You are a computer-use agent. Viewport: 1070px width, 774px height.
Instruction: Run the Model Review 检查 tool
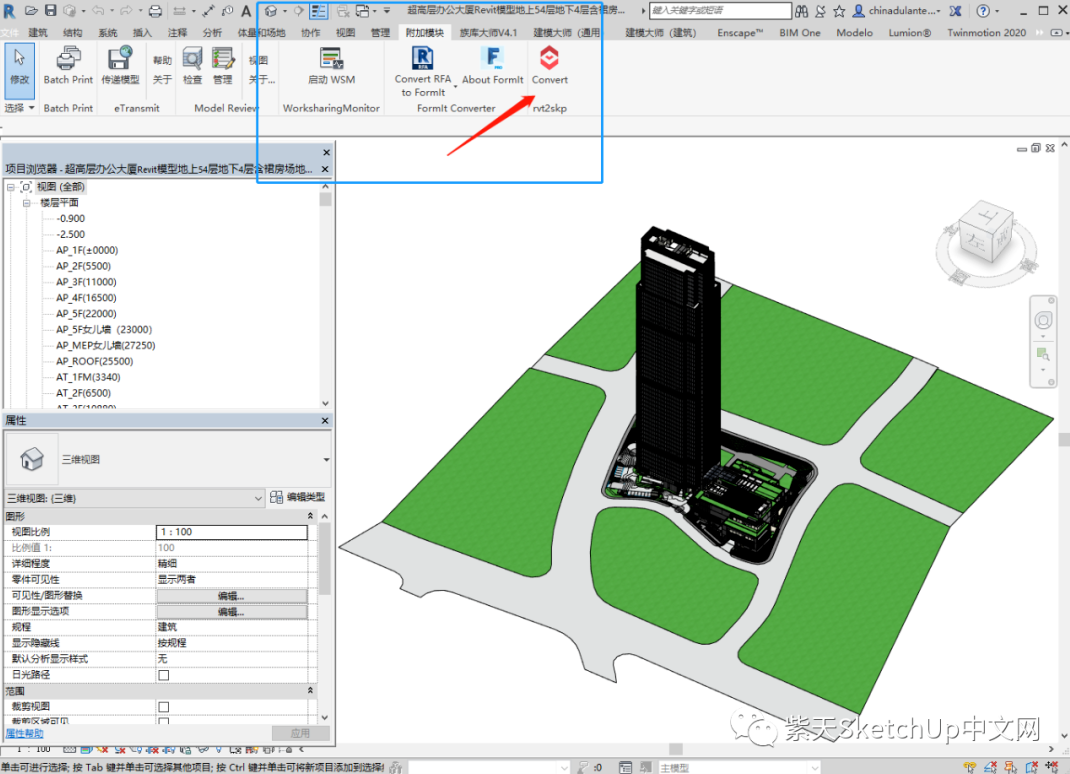(x=192, y=62)
